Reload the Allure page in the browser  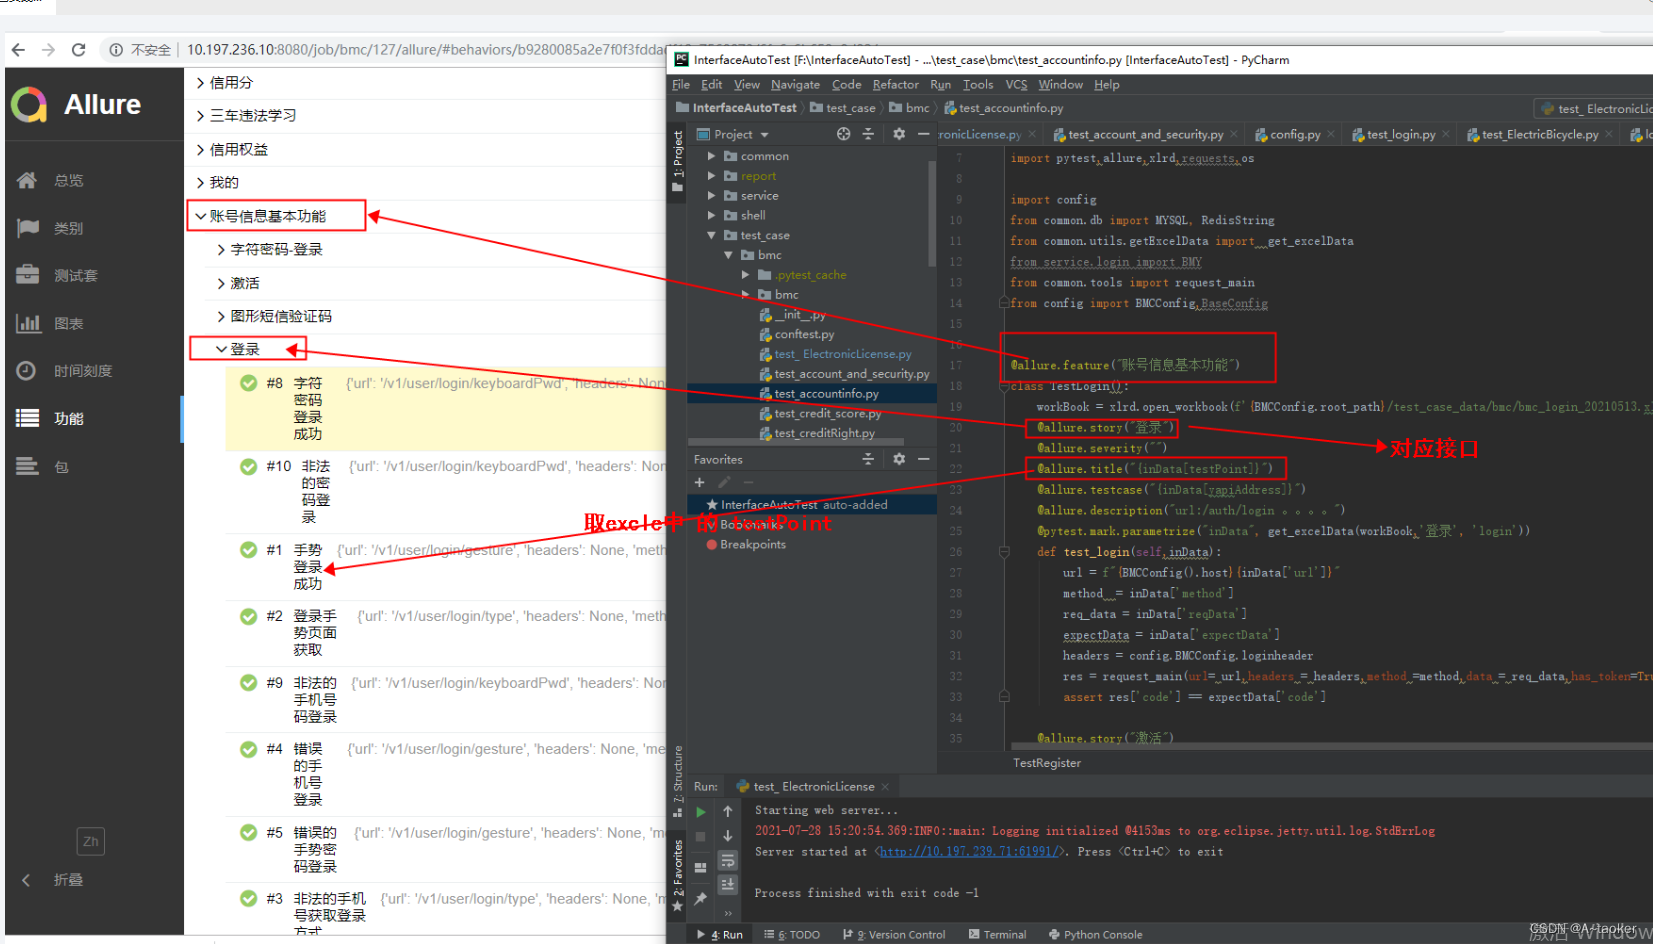coord(79,49)
